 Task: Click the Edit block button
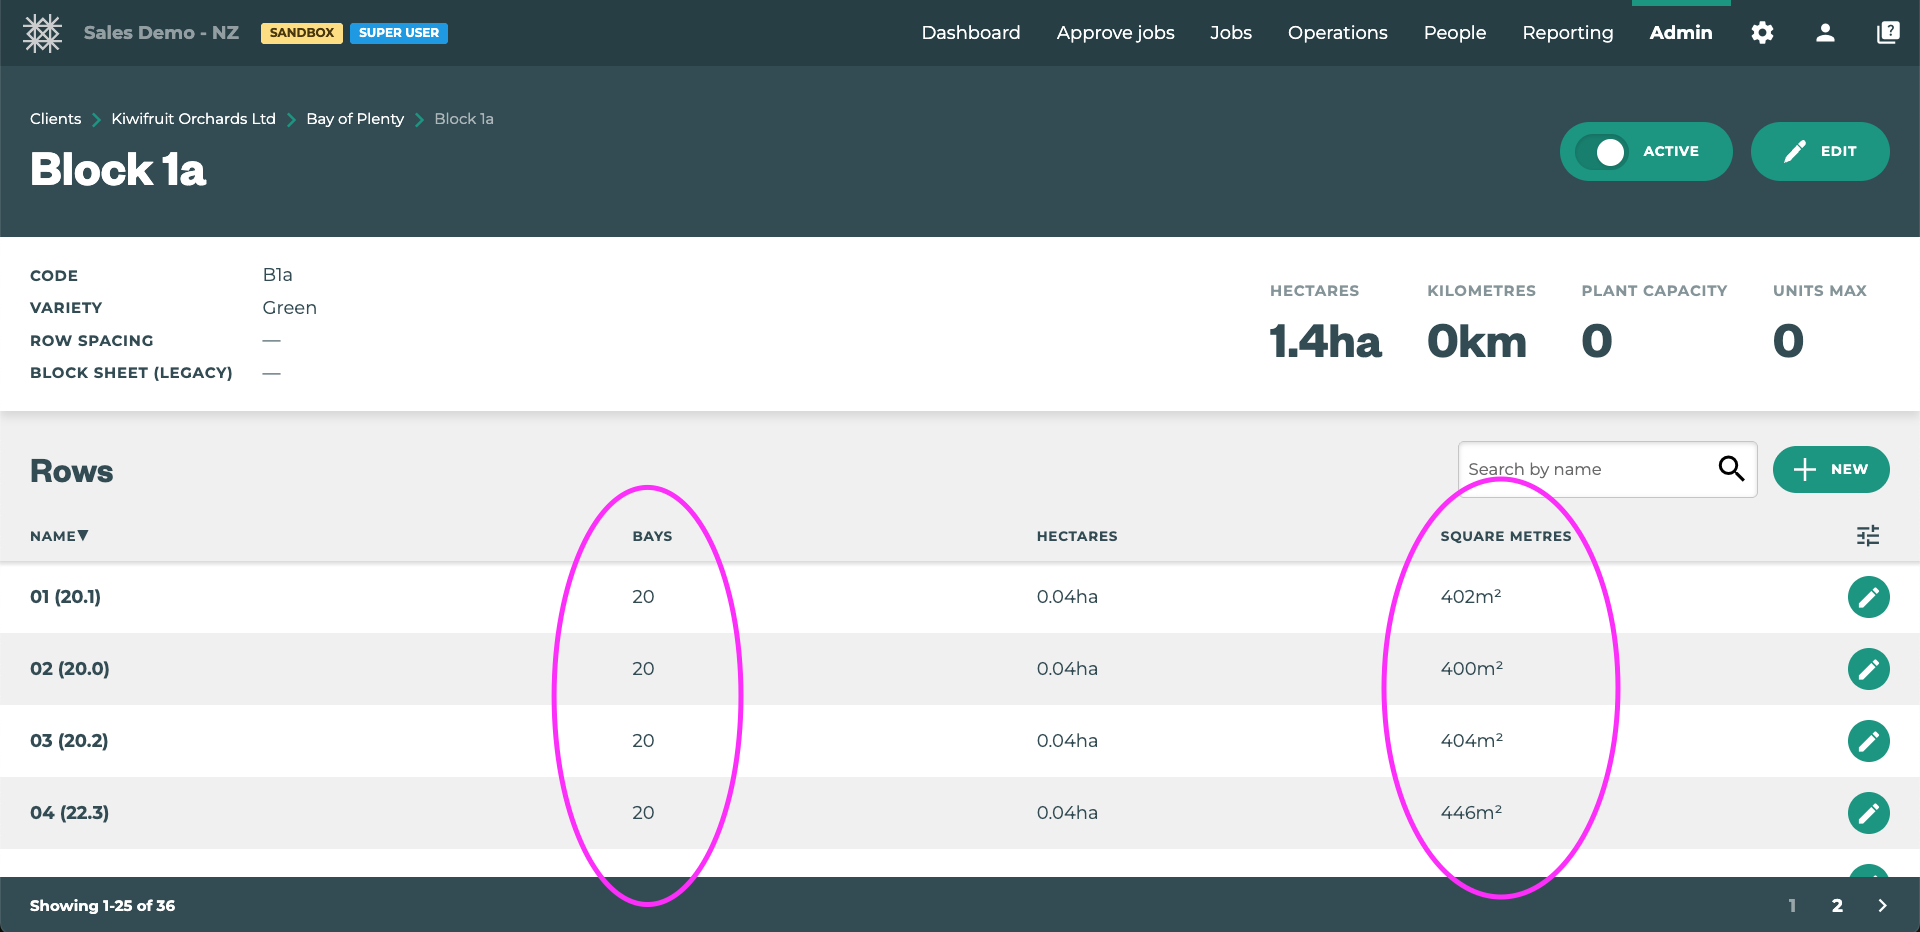coord(1819,152)
